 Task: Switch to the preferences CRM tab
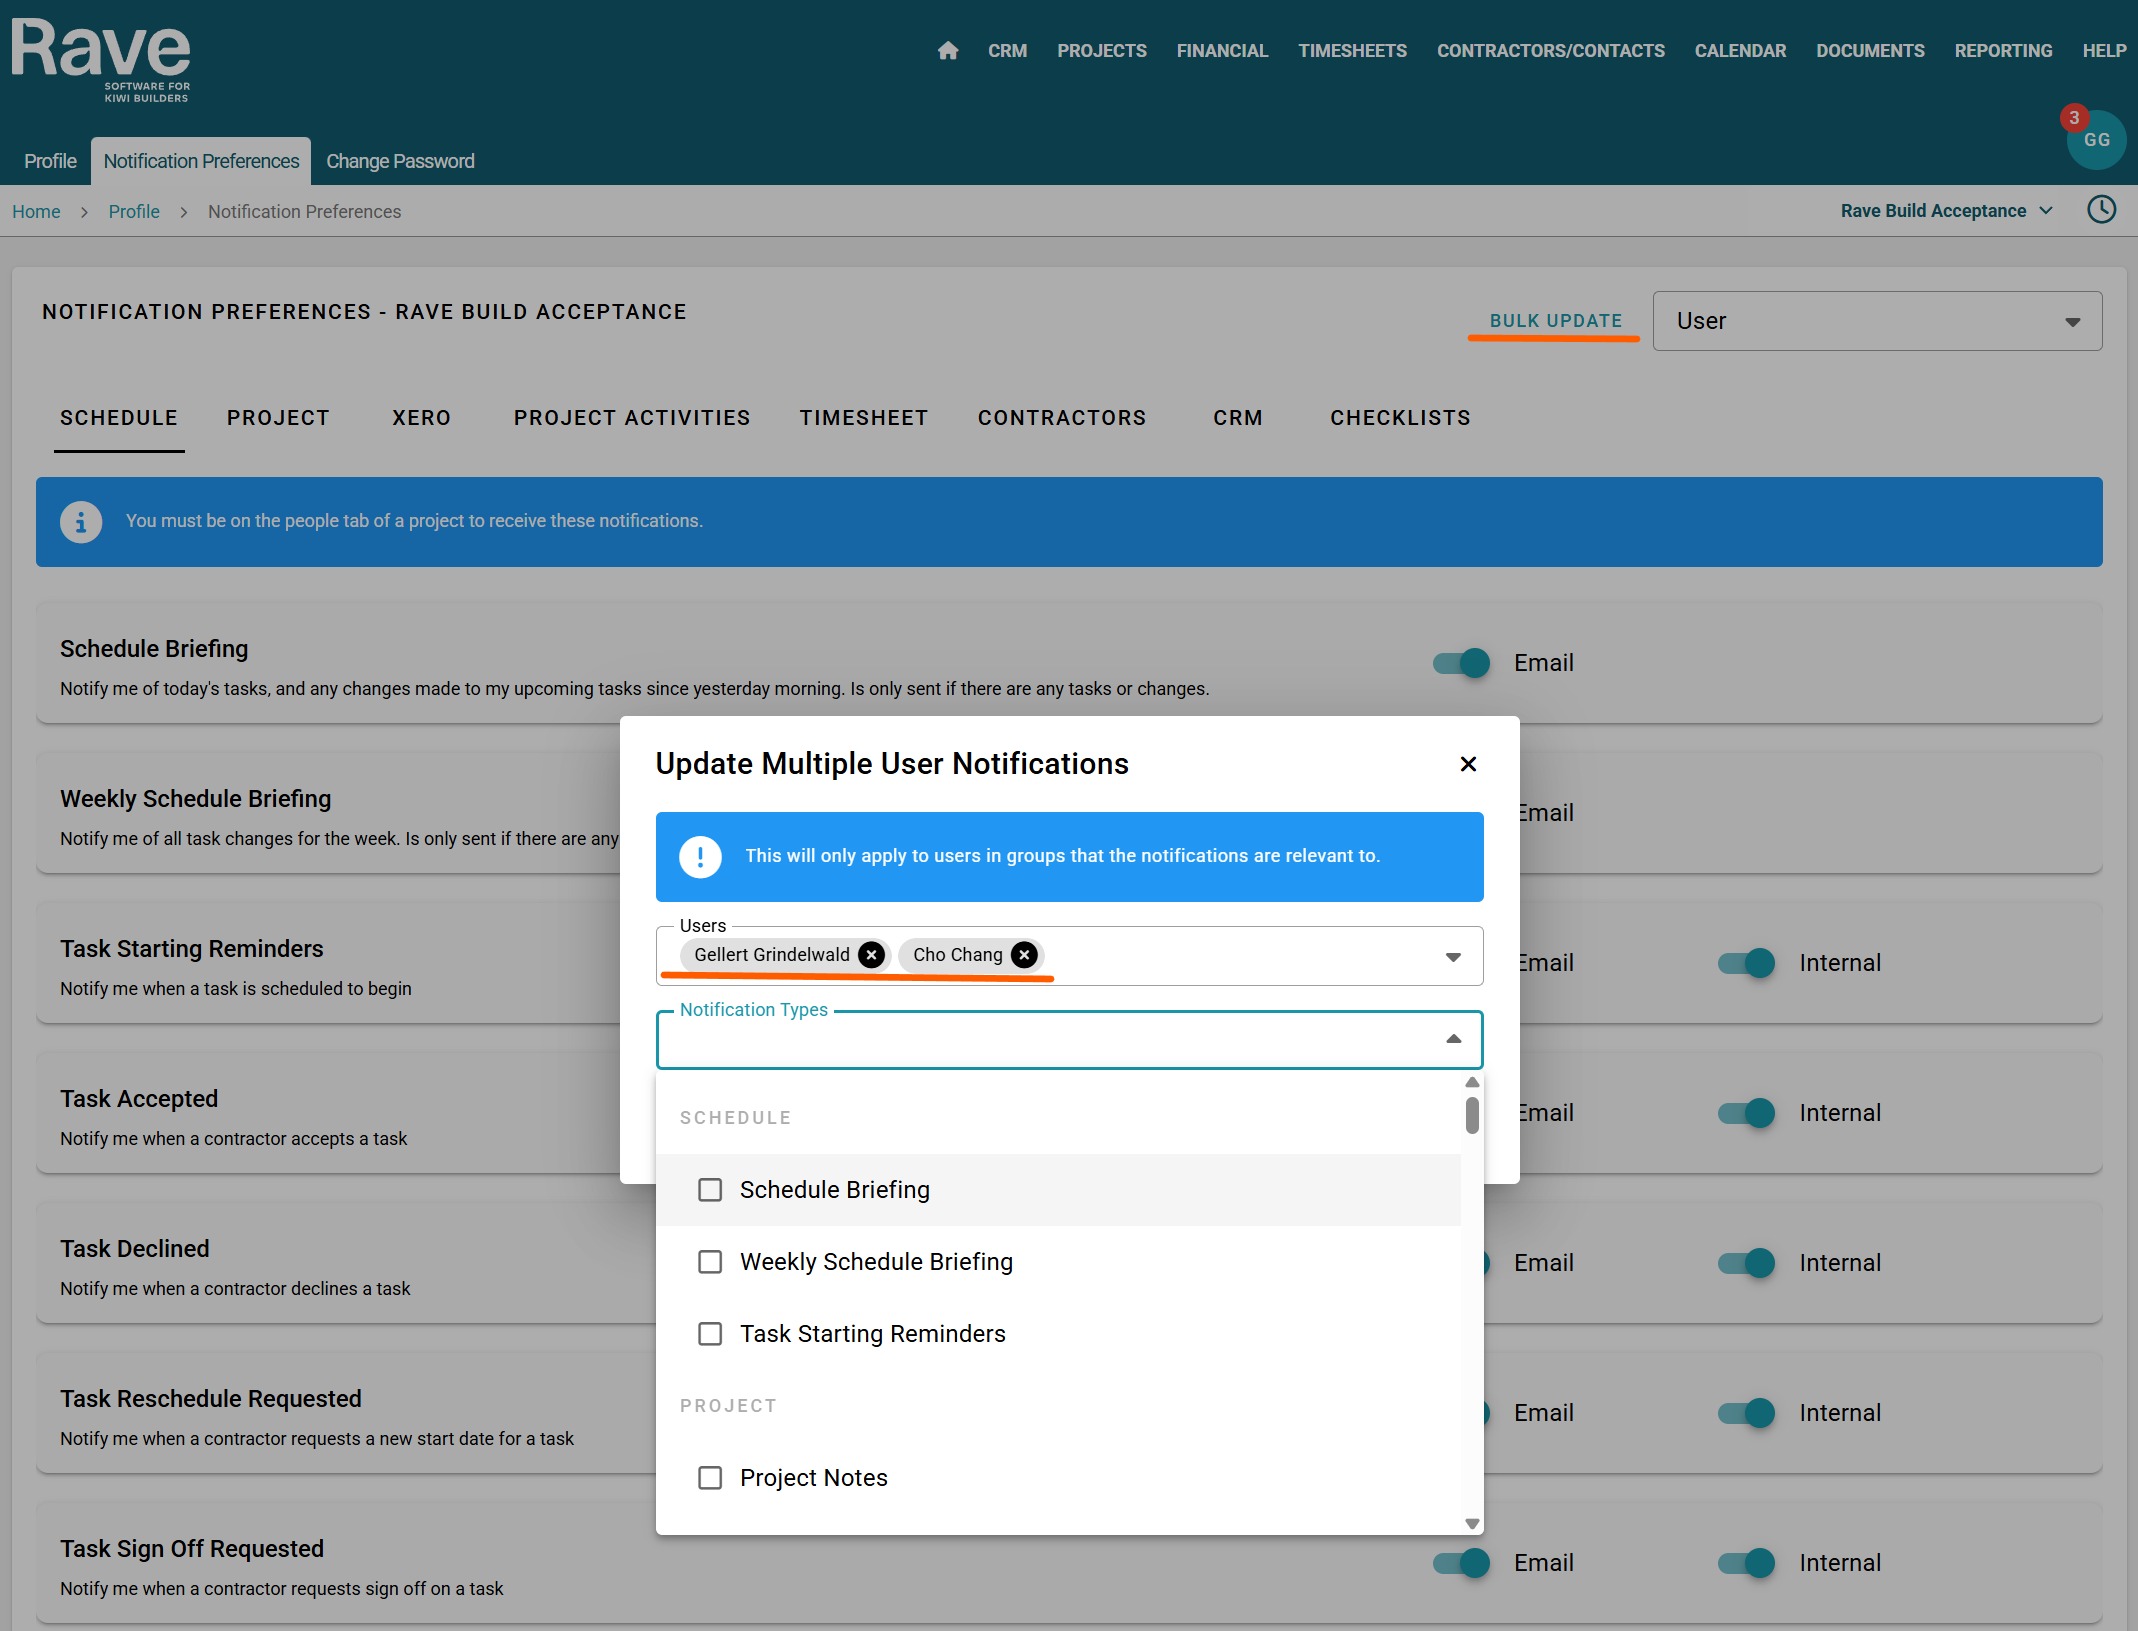click(x=1238, y=418)
